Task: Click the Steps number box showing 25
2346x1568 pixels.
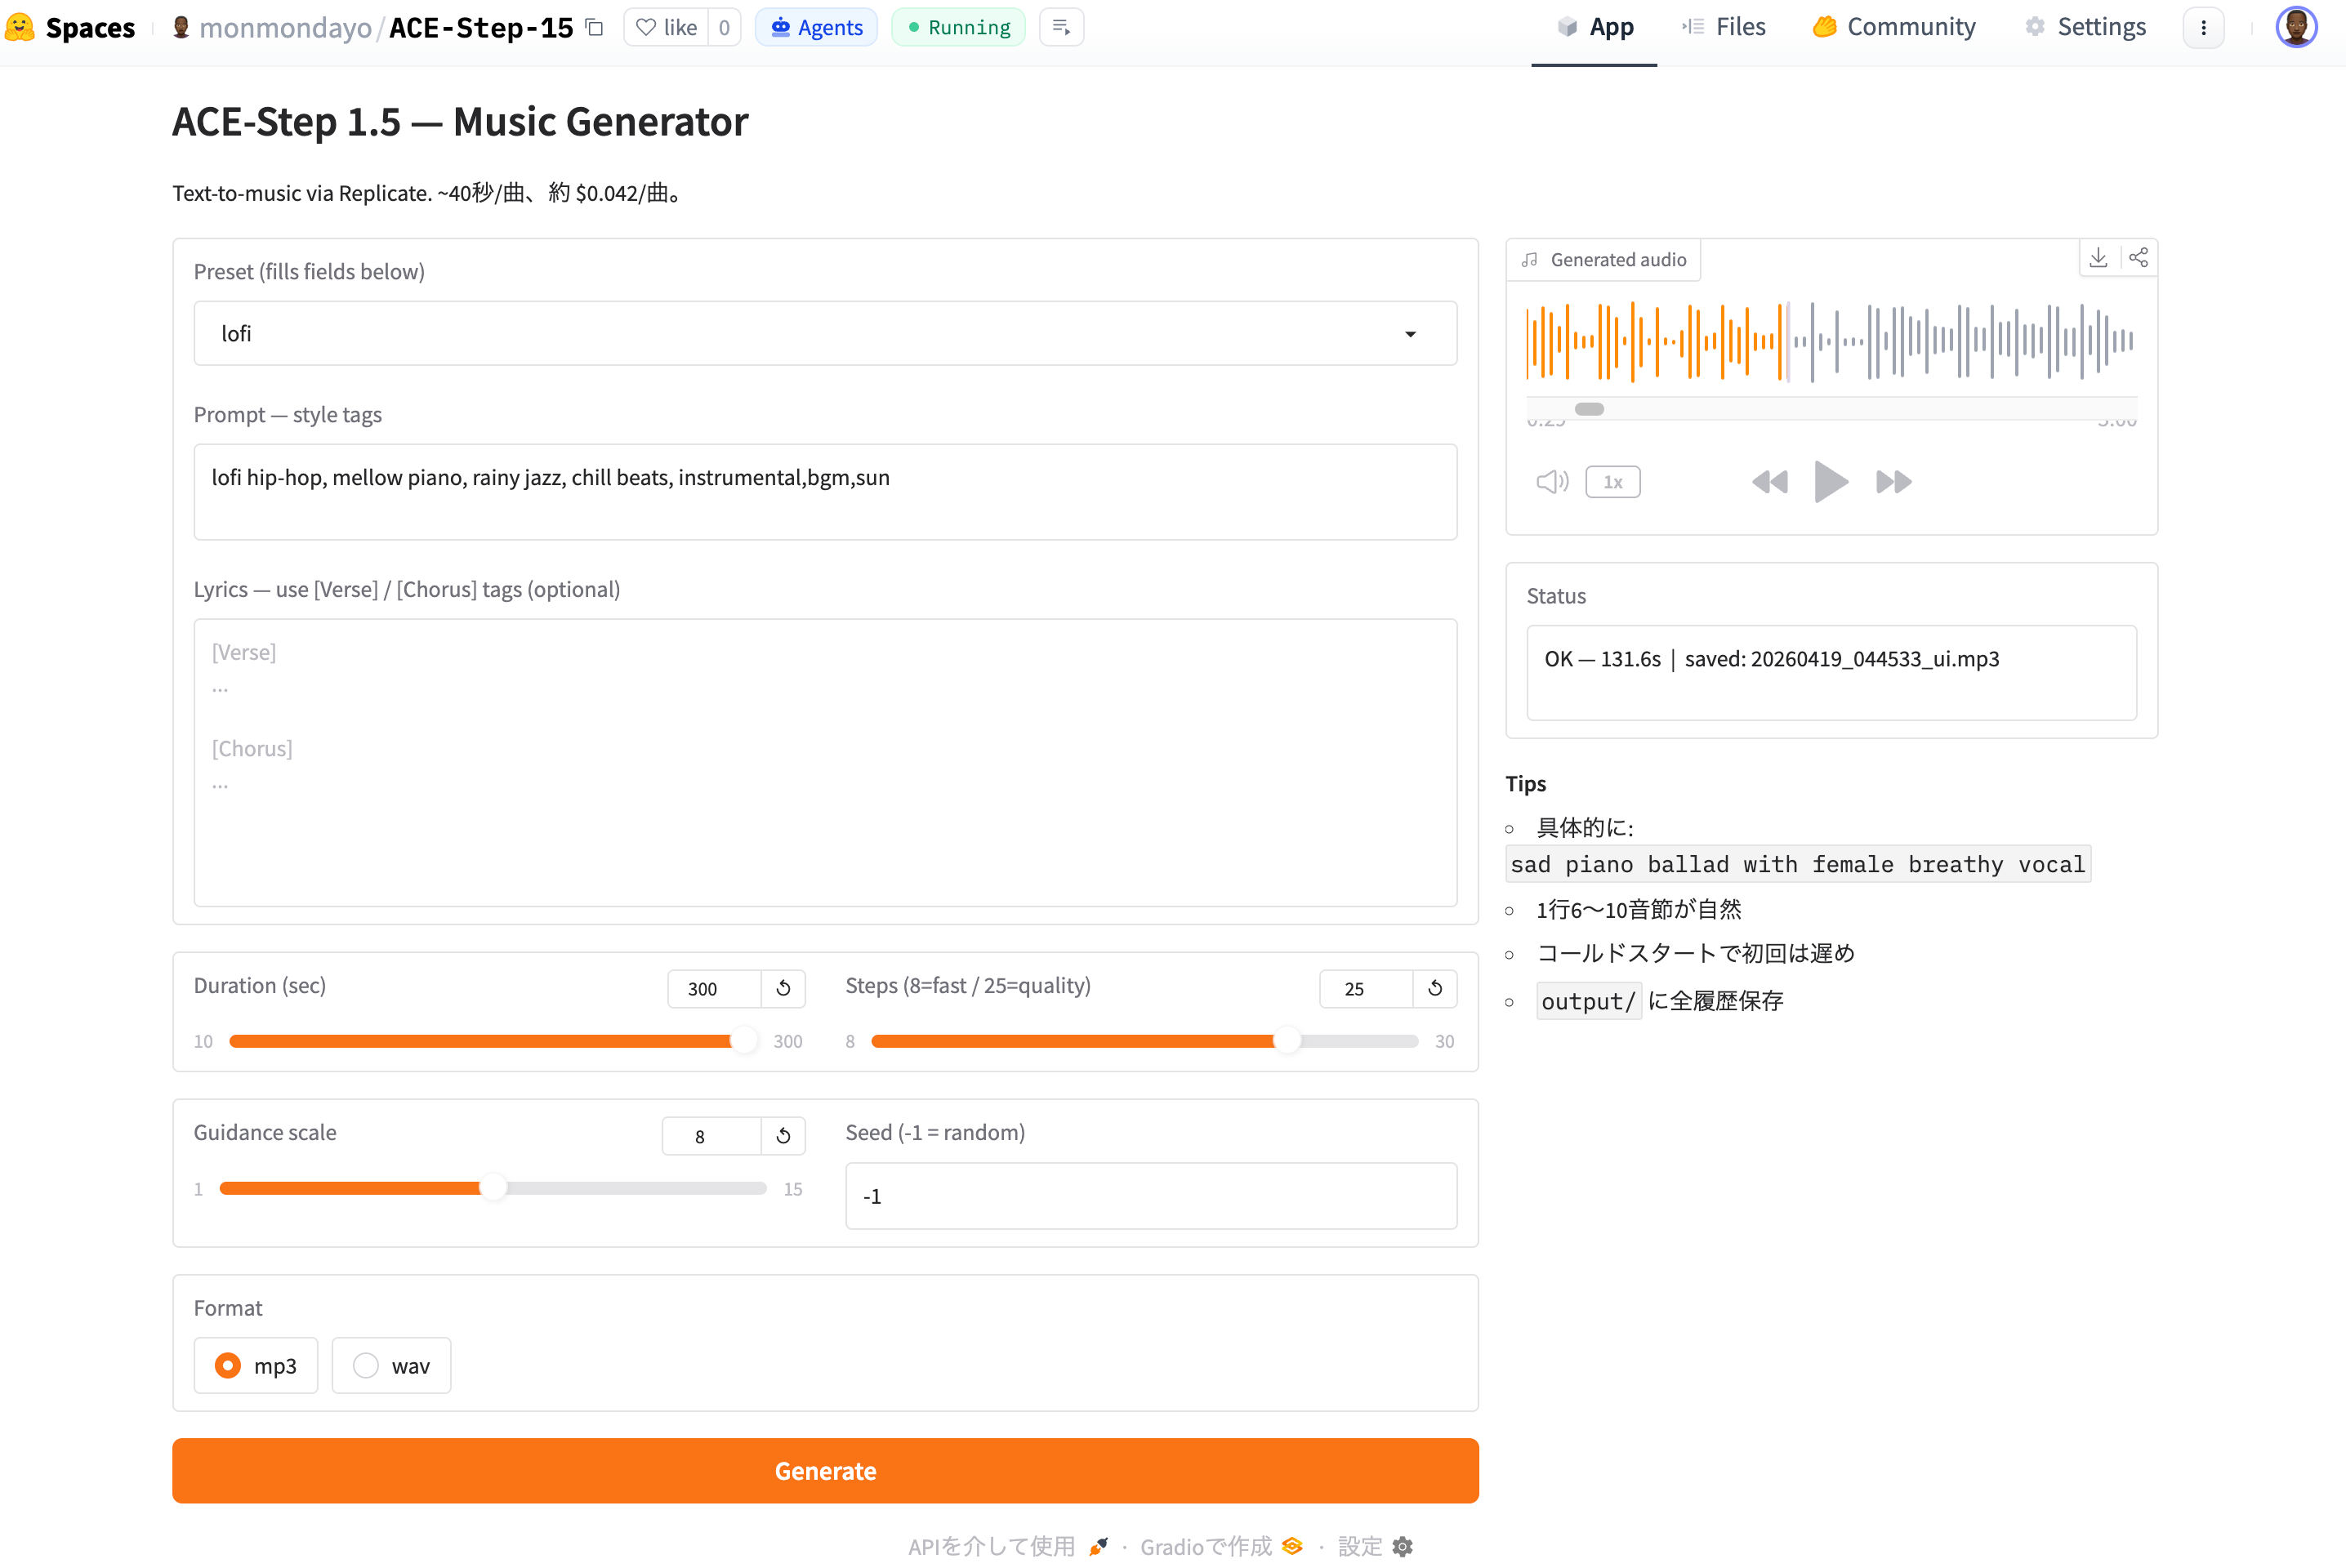Action: pos(1366,988)
